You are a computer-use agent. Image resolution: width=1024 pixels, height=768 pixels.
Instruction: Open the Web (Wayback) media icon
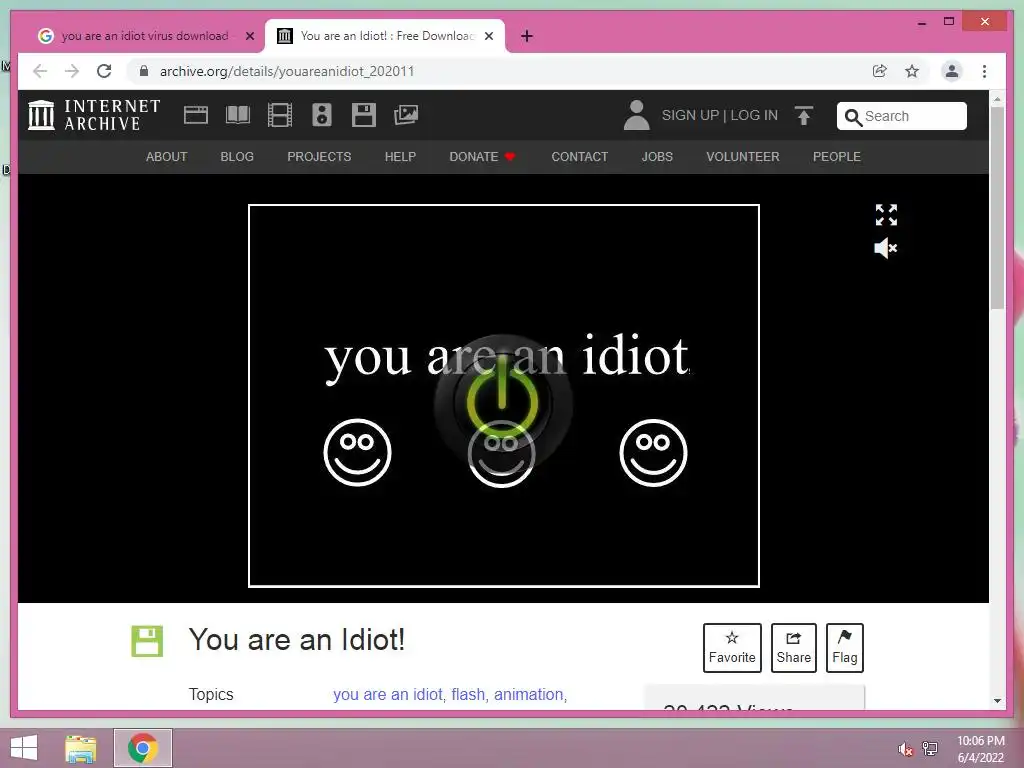(x=196, y=115)
